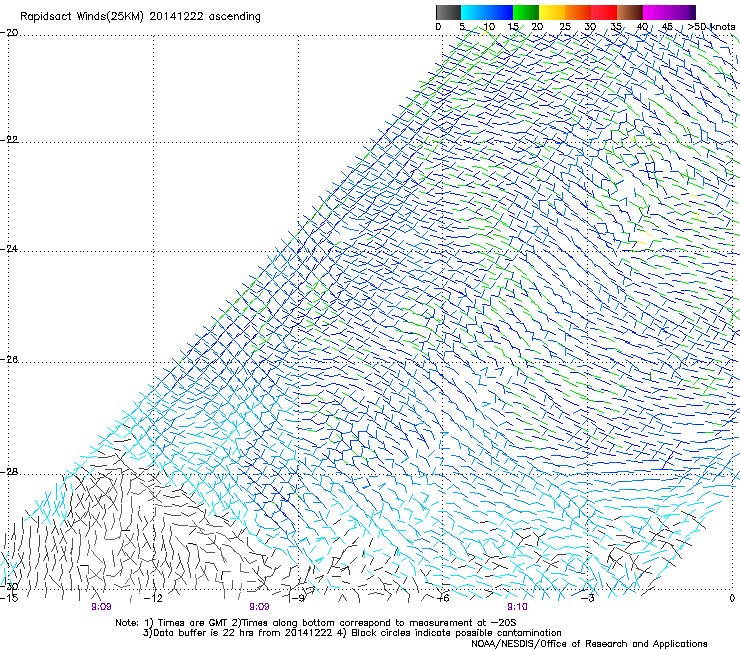Click the green 15-20 knots legend segment

point(526,12)
